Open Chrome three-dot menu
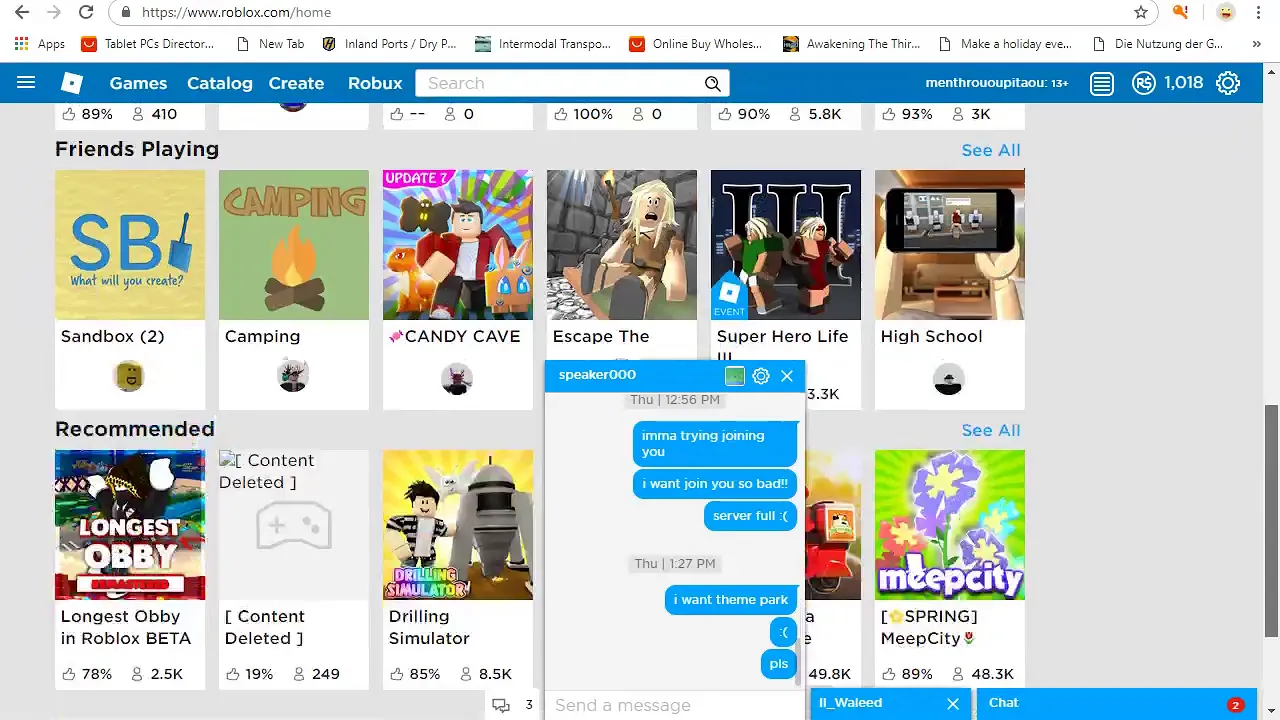The height and width of the screenshot is (720, 1280). click(x=1258, y=12)
